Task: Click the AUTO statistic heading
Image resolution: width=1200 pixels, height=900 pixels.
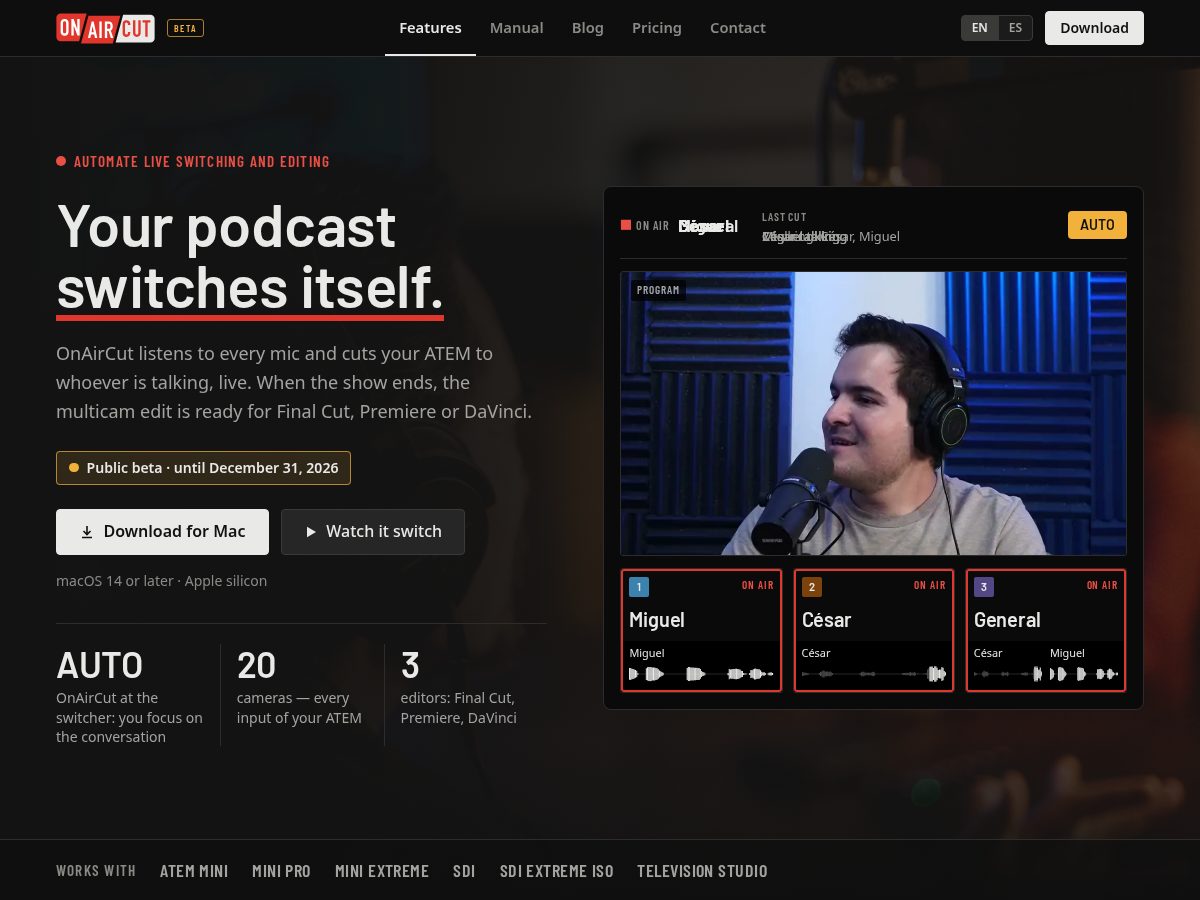Action: coord(100,665)
